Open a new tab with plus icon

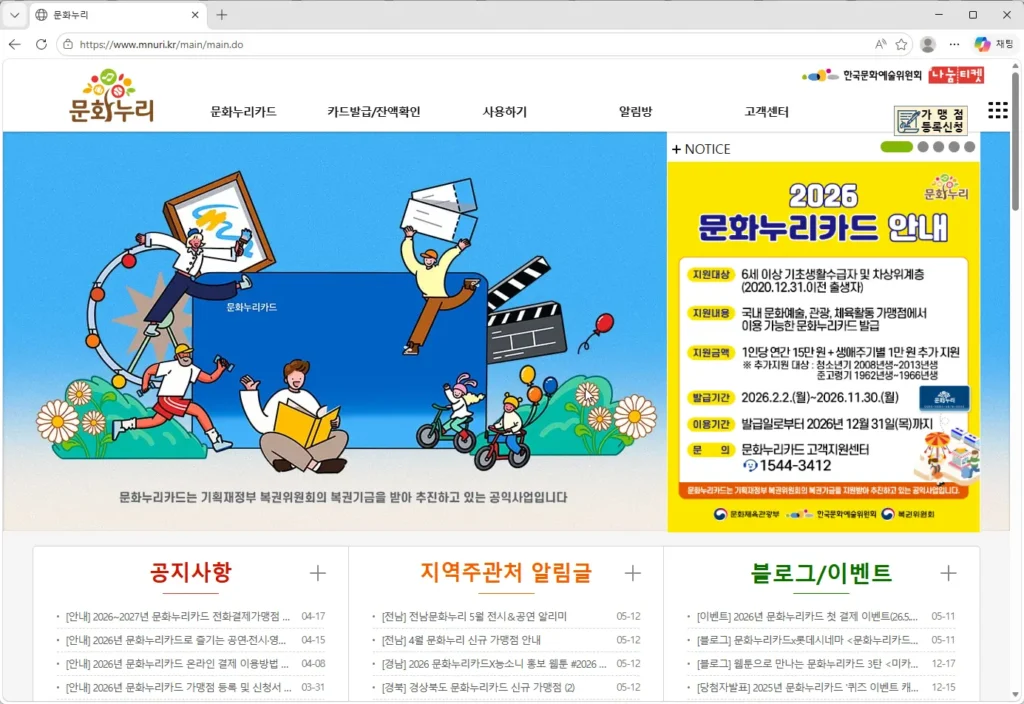click(x=221, y=14)
